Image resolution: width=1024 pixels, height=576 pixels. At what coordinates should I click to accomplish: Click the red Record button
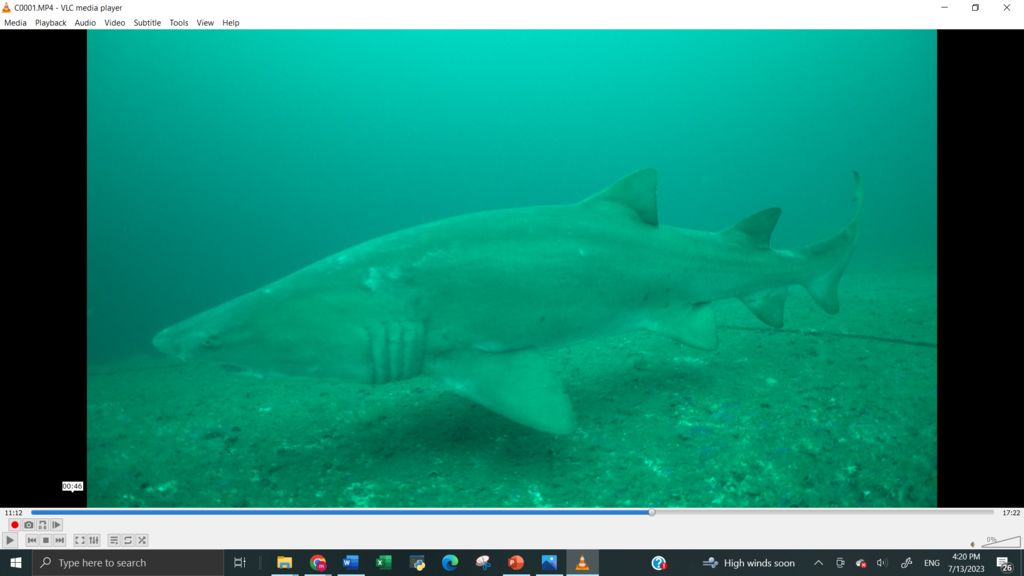(14, 525)
